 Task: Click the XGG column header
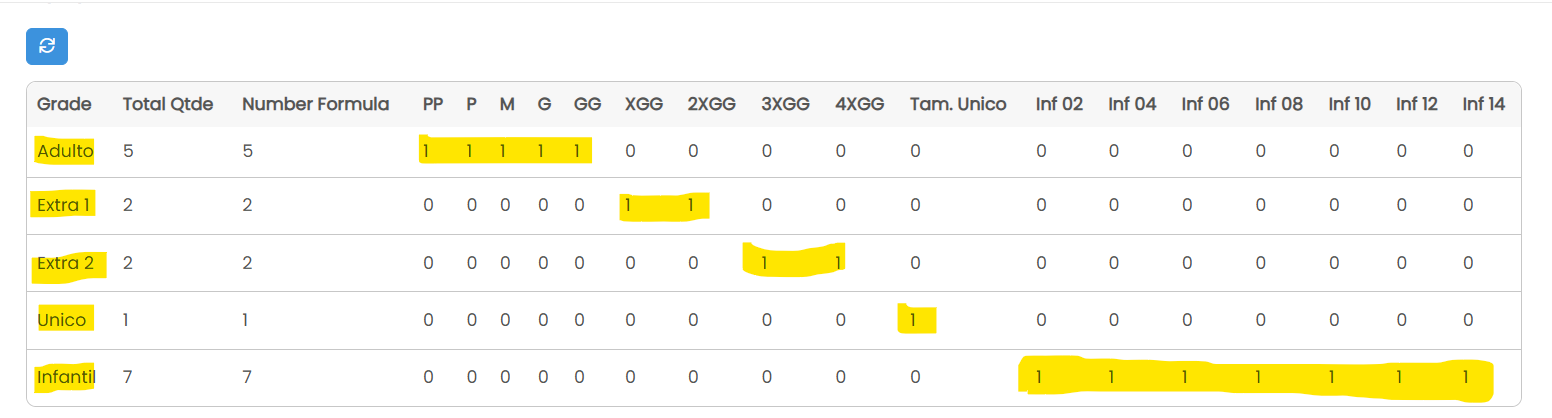(x=644, y=104)
